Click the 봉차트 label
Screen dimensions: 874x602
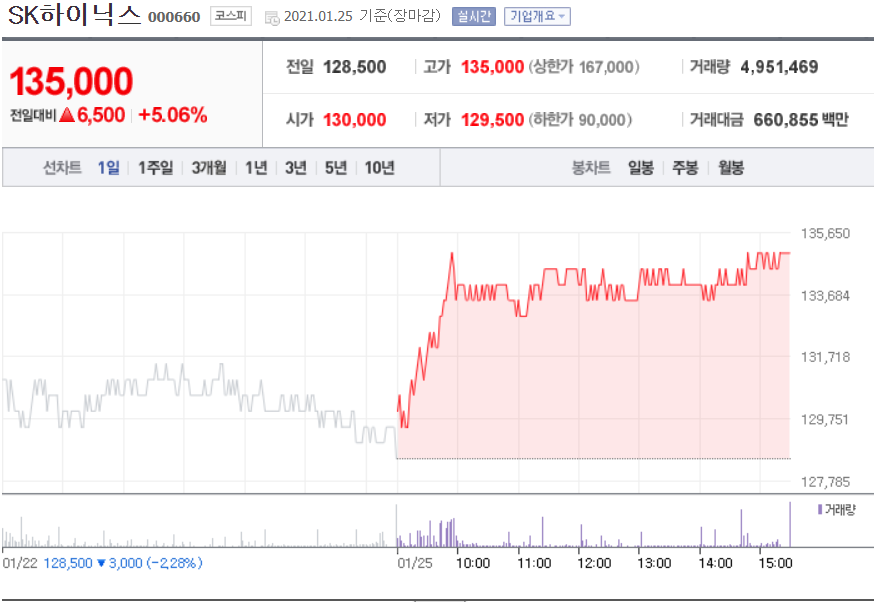pyautogui.click(x=591, y=167)
